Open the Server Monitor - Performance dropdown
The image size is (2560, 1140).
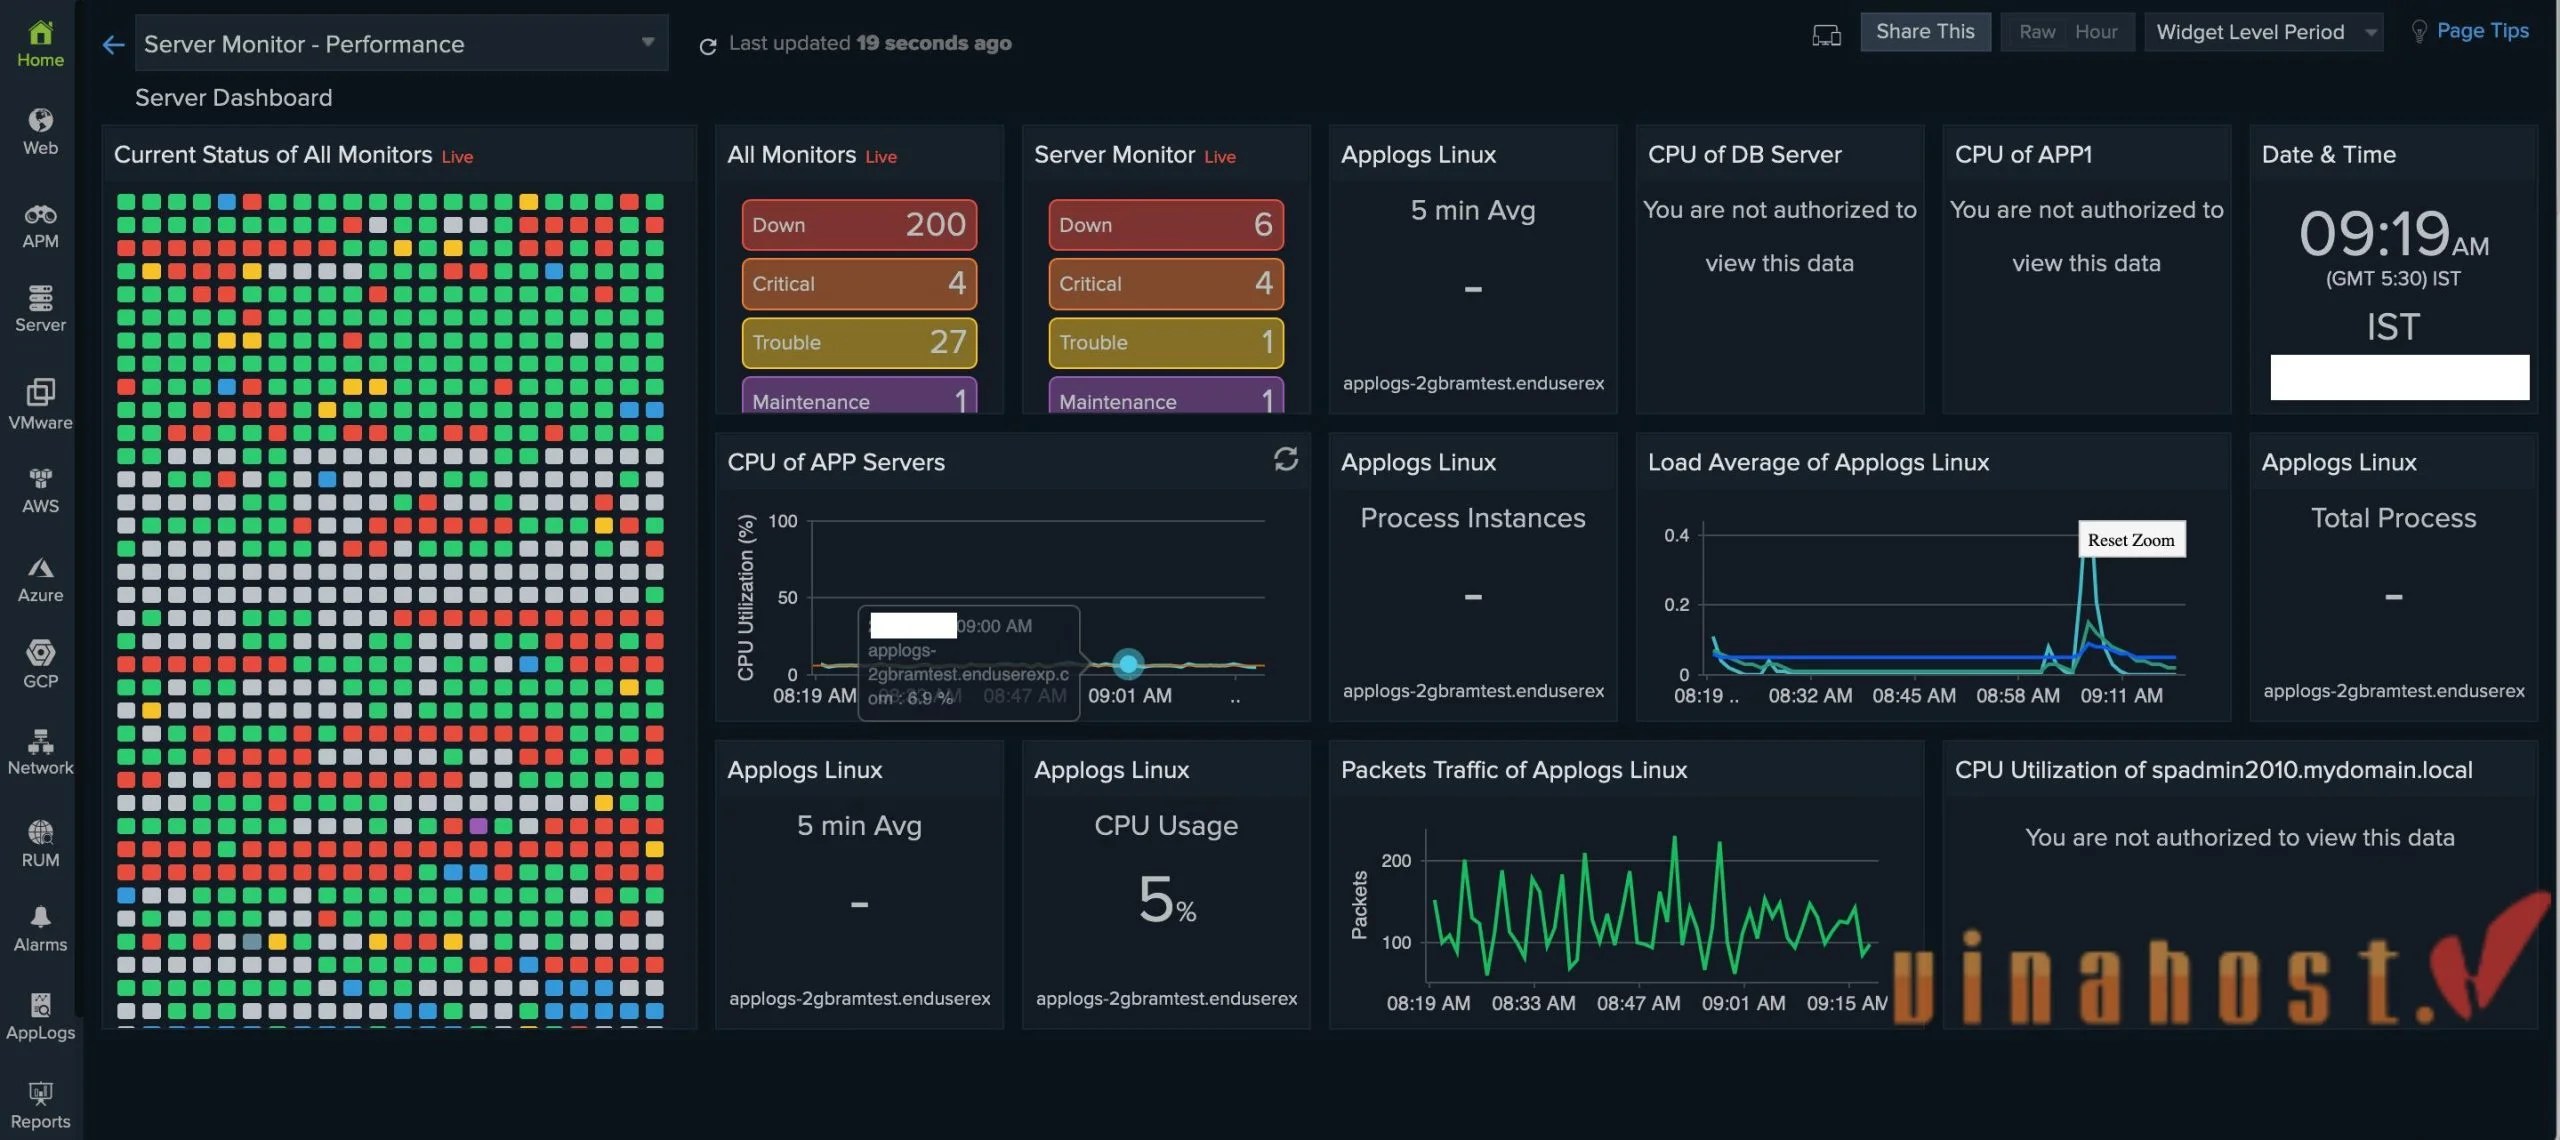coord(400,44)
